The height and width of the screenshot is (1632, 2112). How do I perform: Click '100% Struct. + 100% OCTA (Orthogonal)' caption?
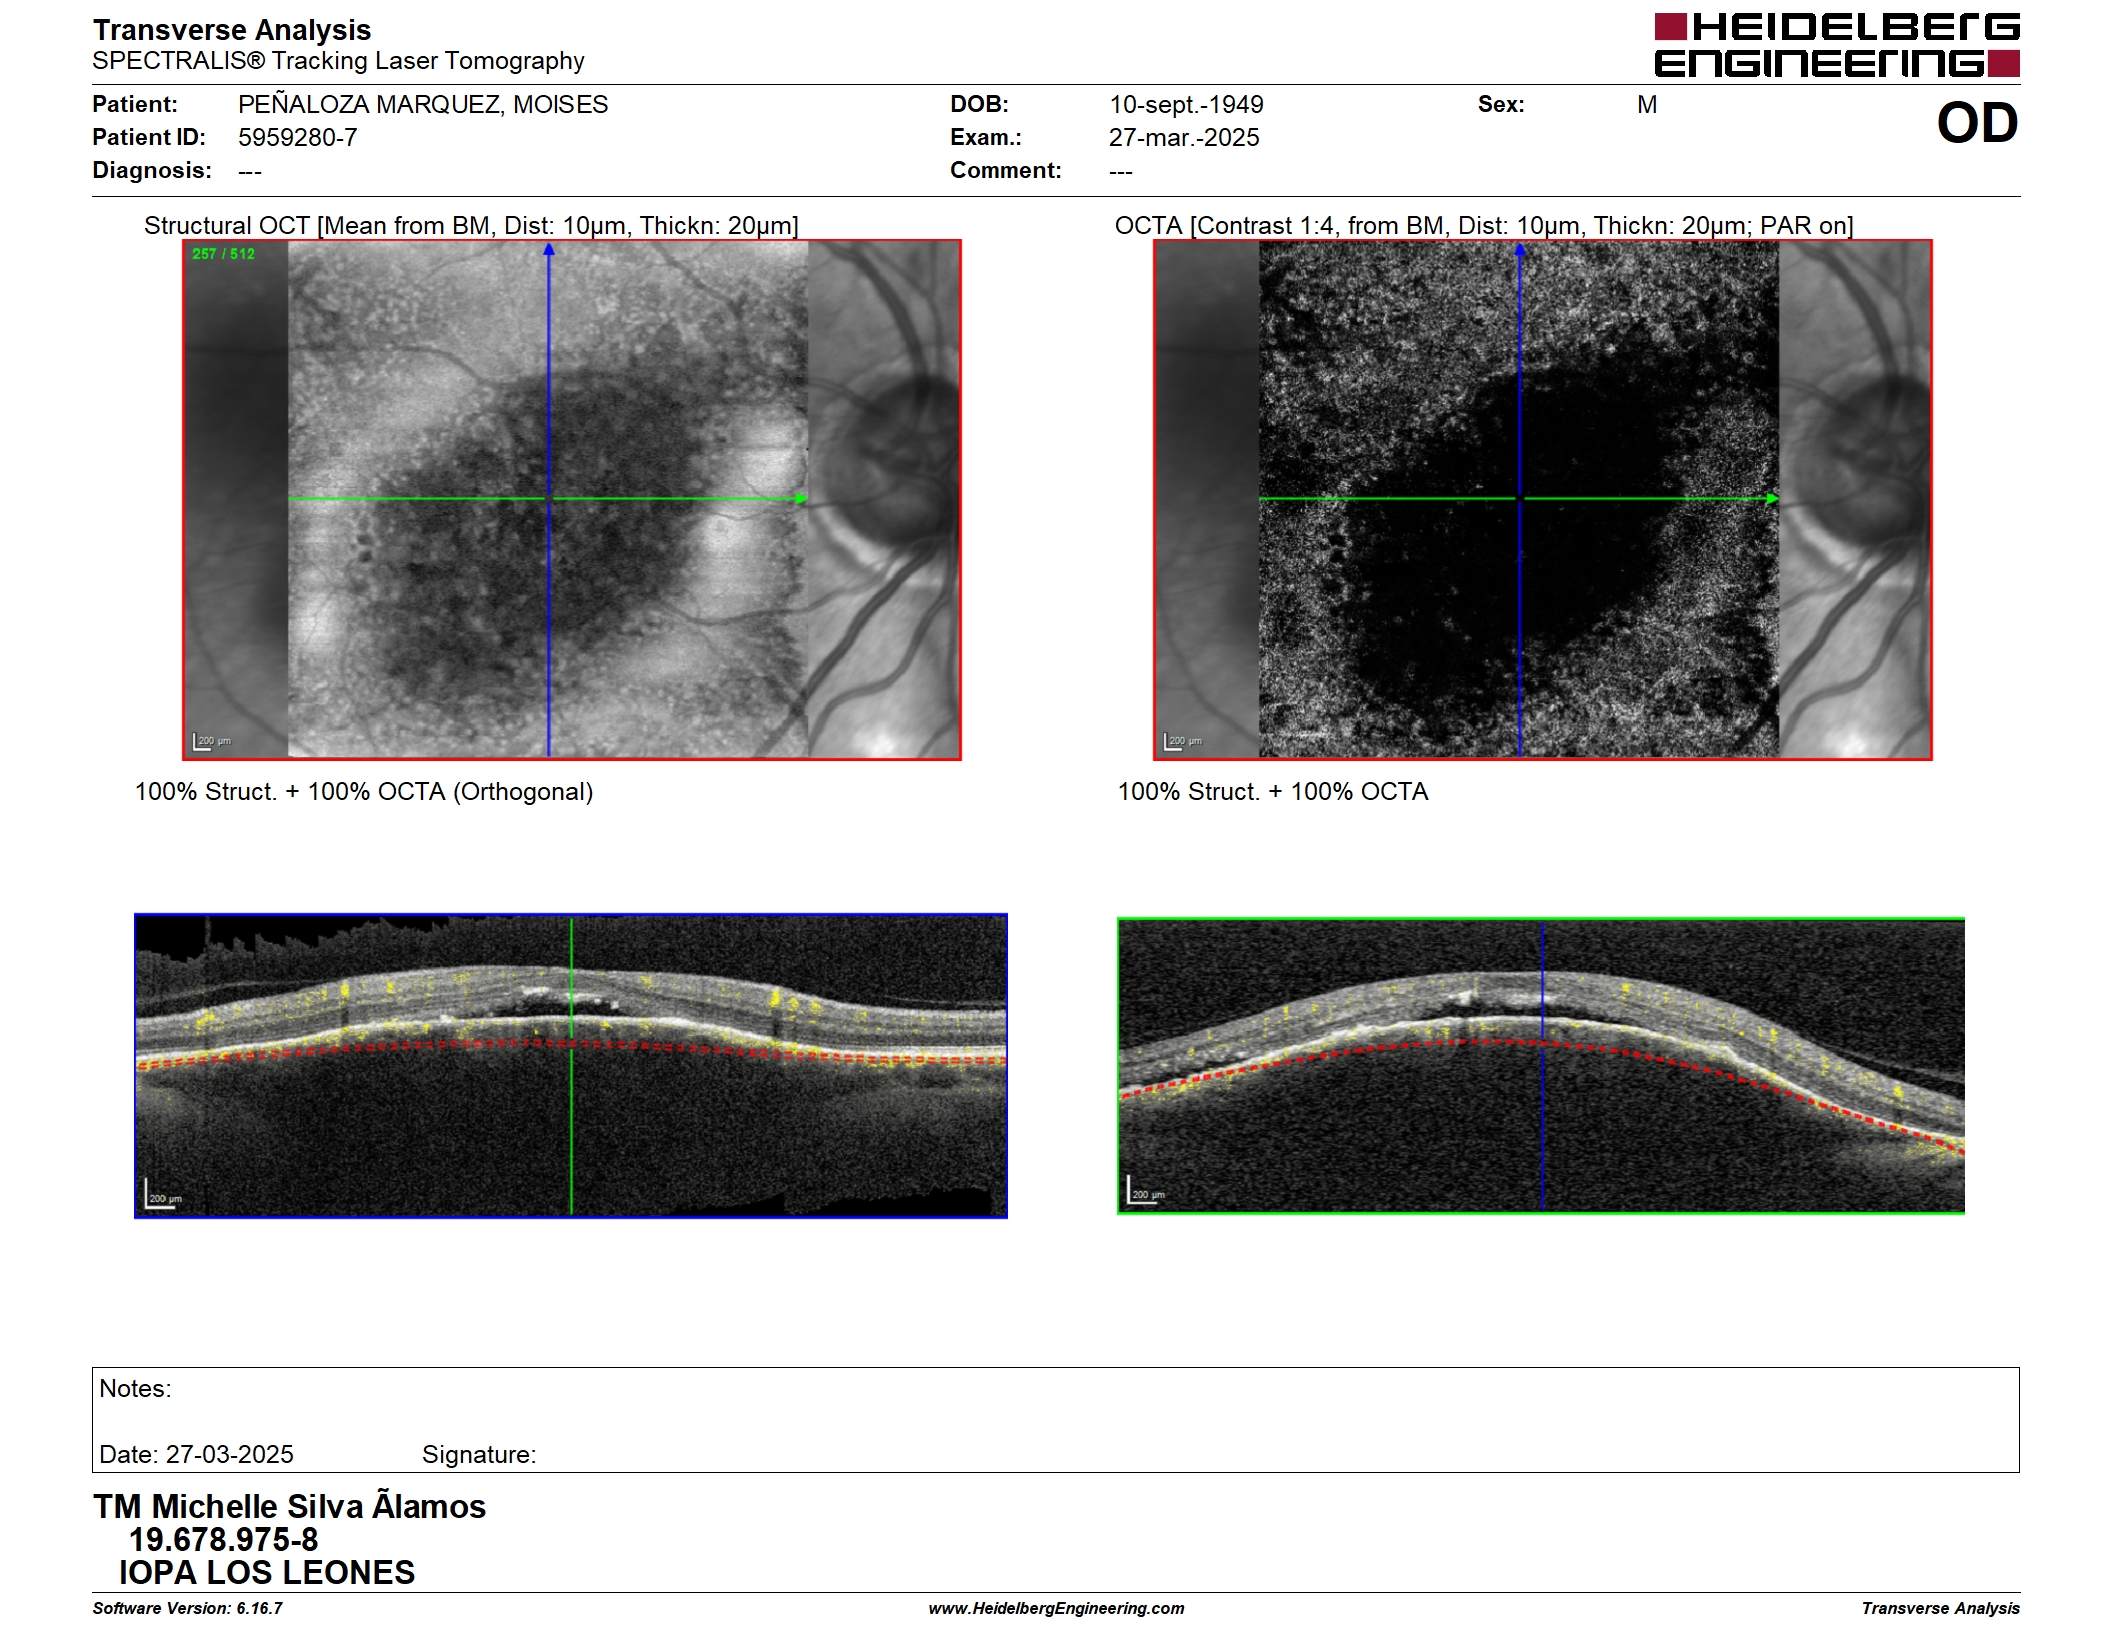[364, 792]
